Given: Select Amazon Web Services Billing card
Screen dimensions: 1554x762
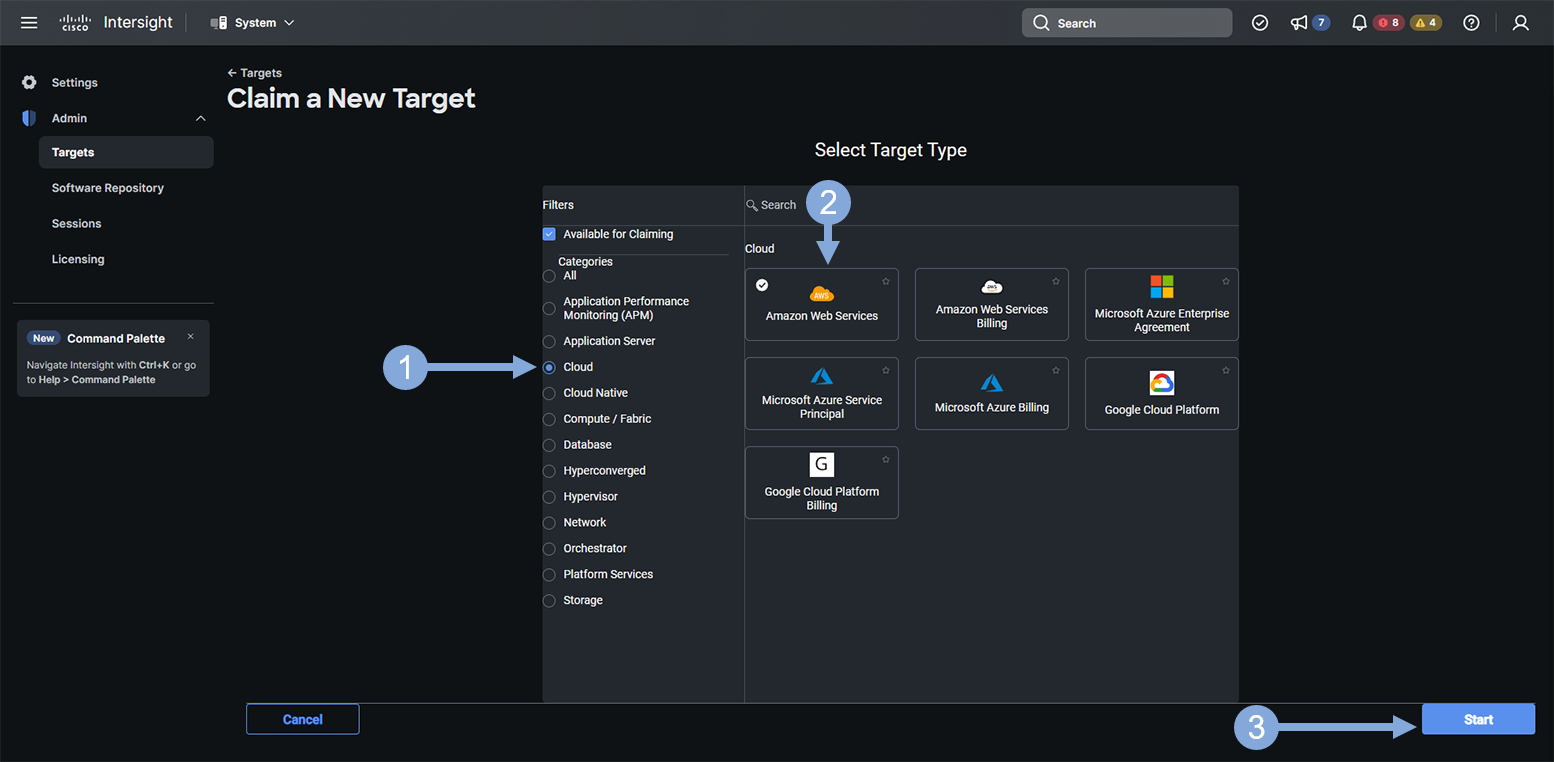Looking at the screenshot, I should [x=992, y=304].
